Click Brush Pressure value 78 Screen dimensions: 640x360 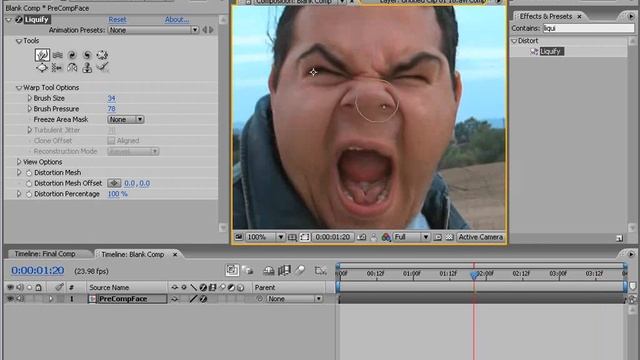pyautogui.click(x=111, y=109)
